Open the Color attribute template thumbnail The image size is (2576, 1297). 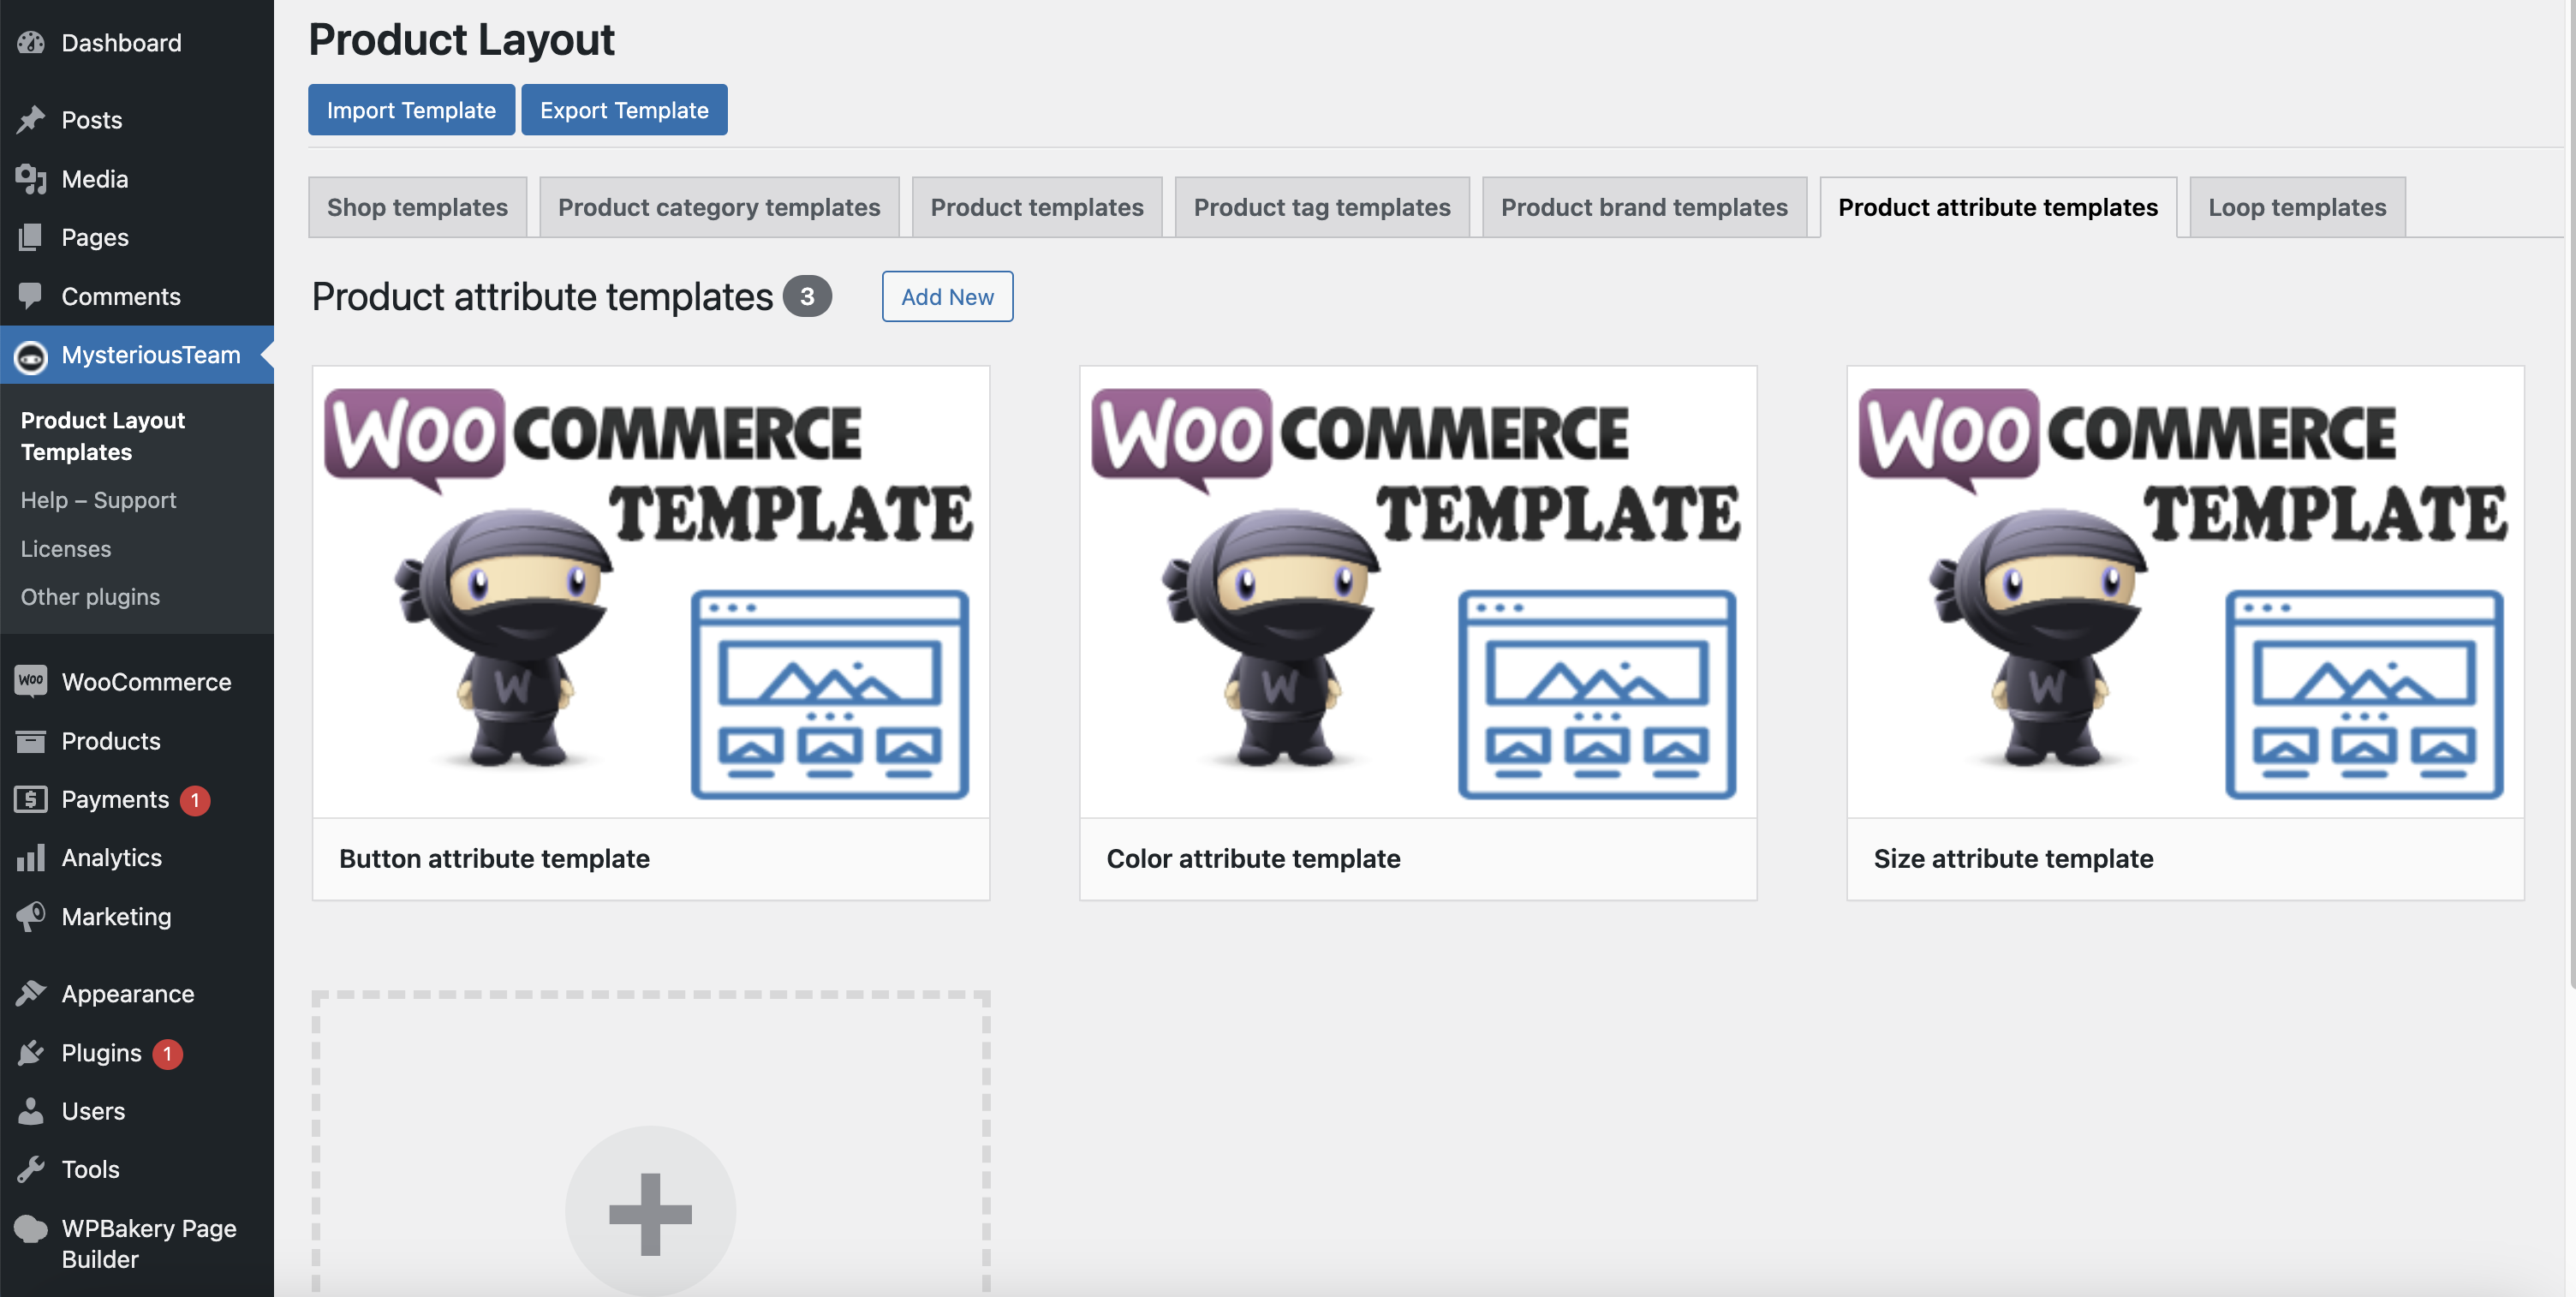(x=1417, y=592)
